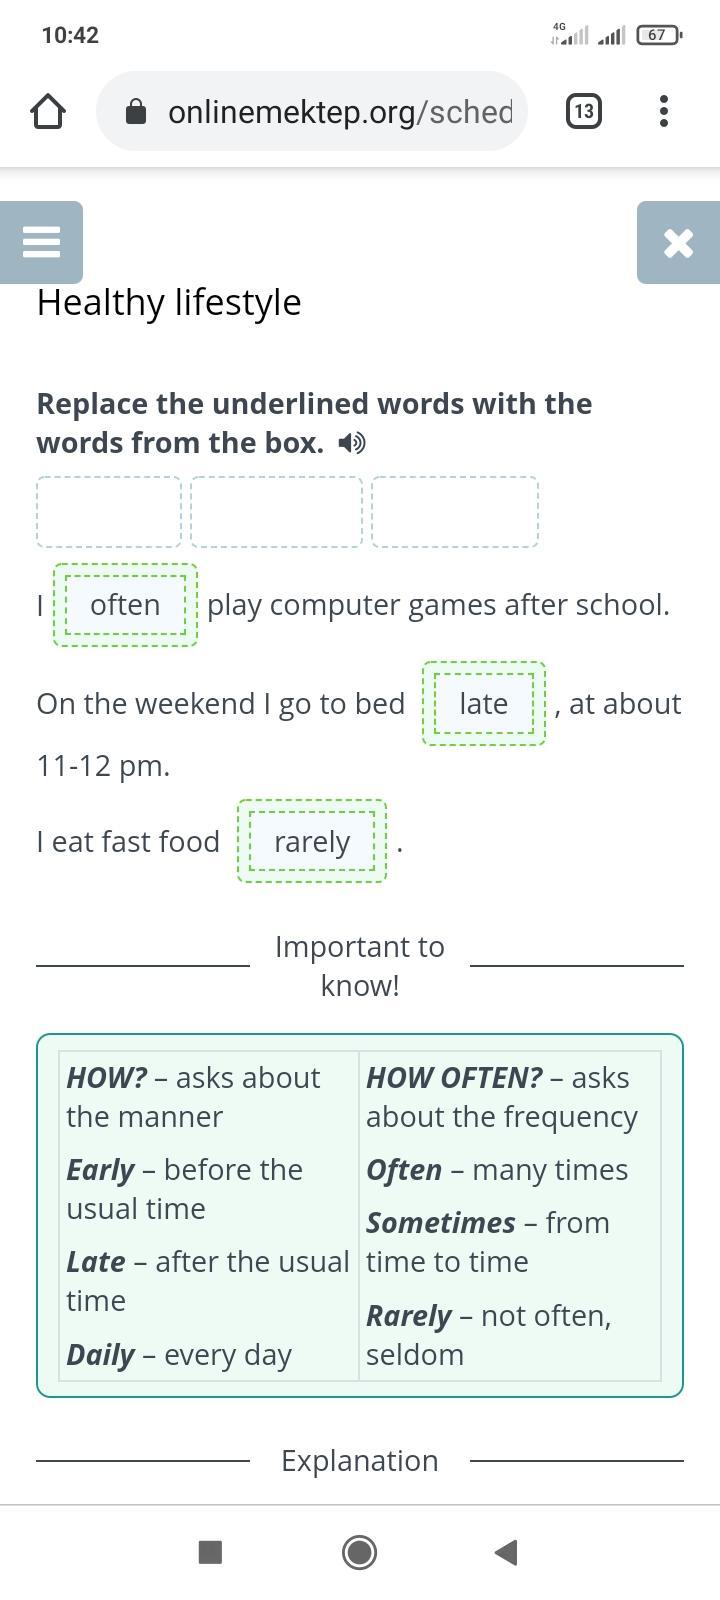Open the hamburger menu
The width and height of the screenshot is (720, 1600).
pos(41,242)
